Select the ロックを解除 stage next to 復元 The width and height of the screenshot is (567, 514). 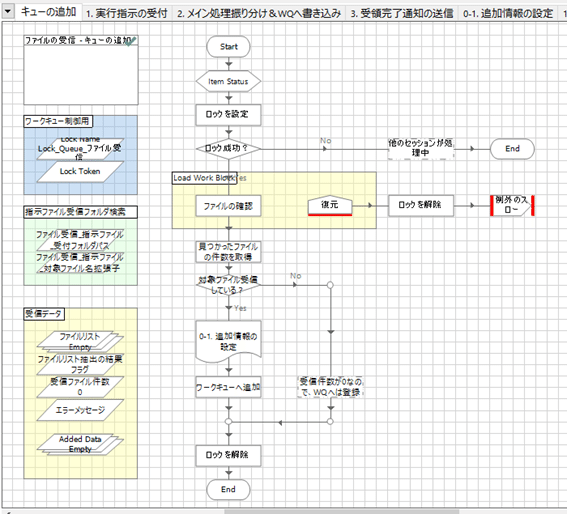(421, 206)
